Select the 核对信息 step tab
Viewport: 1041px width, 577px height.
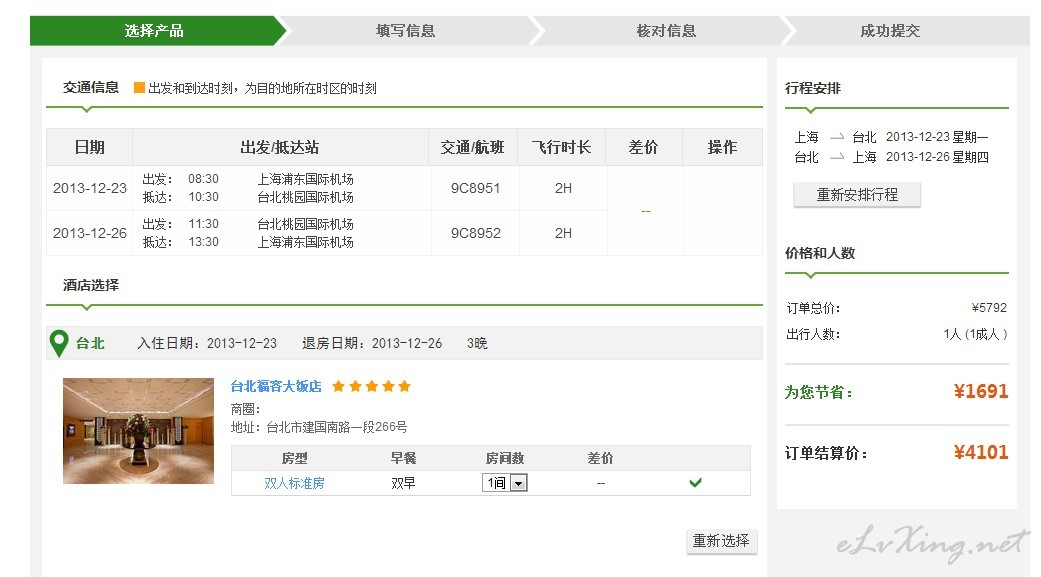point(666,31)
